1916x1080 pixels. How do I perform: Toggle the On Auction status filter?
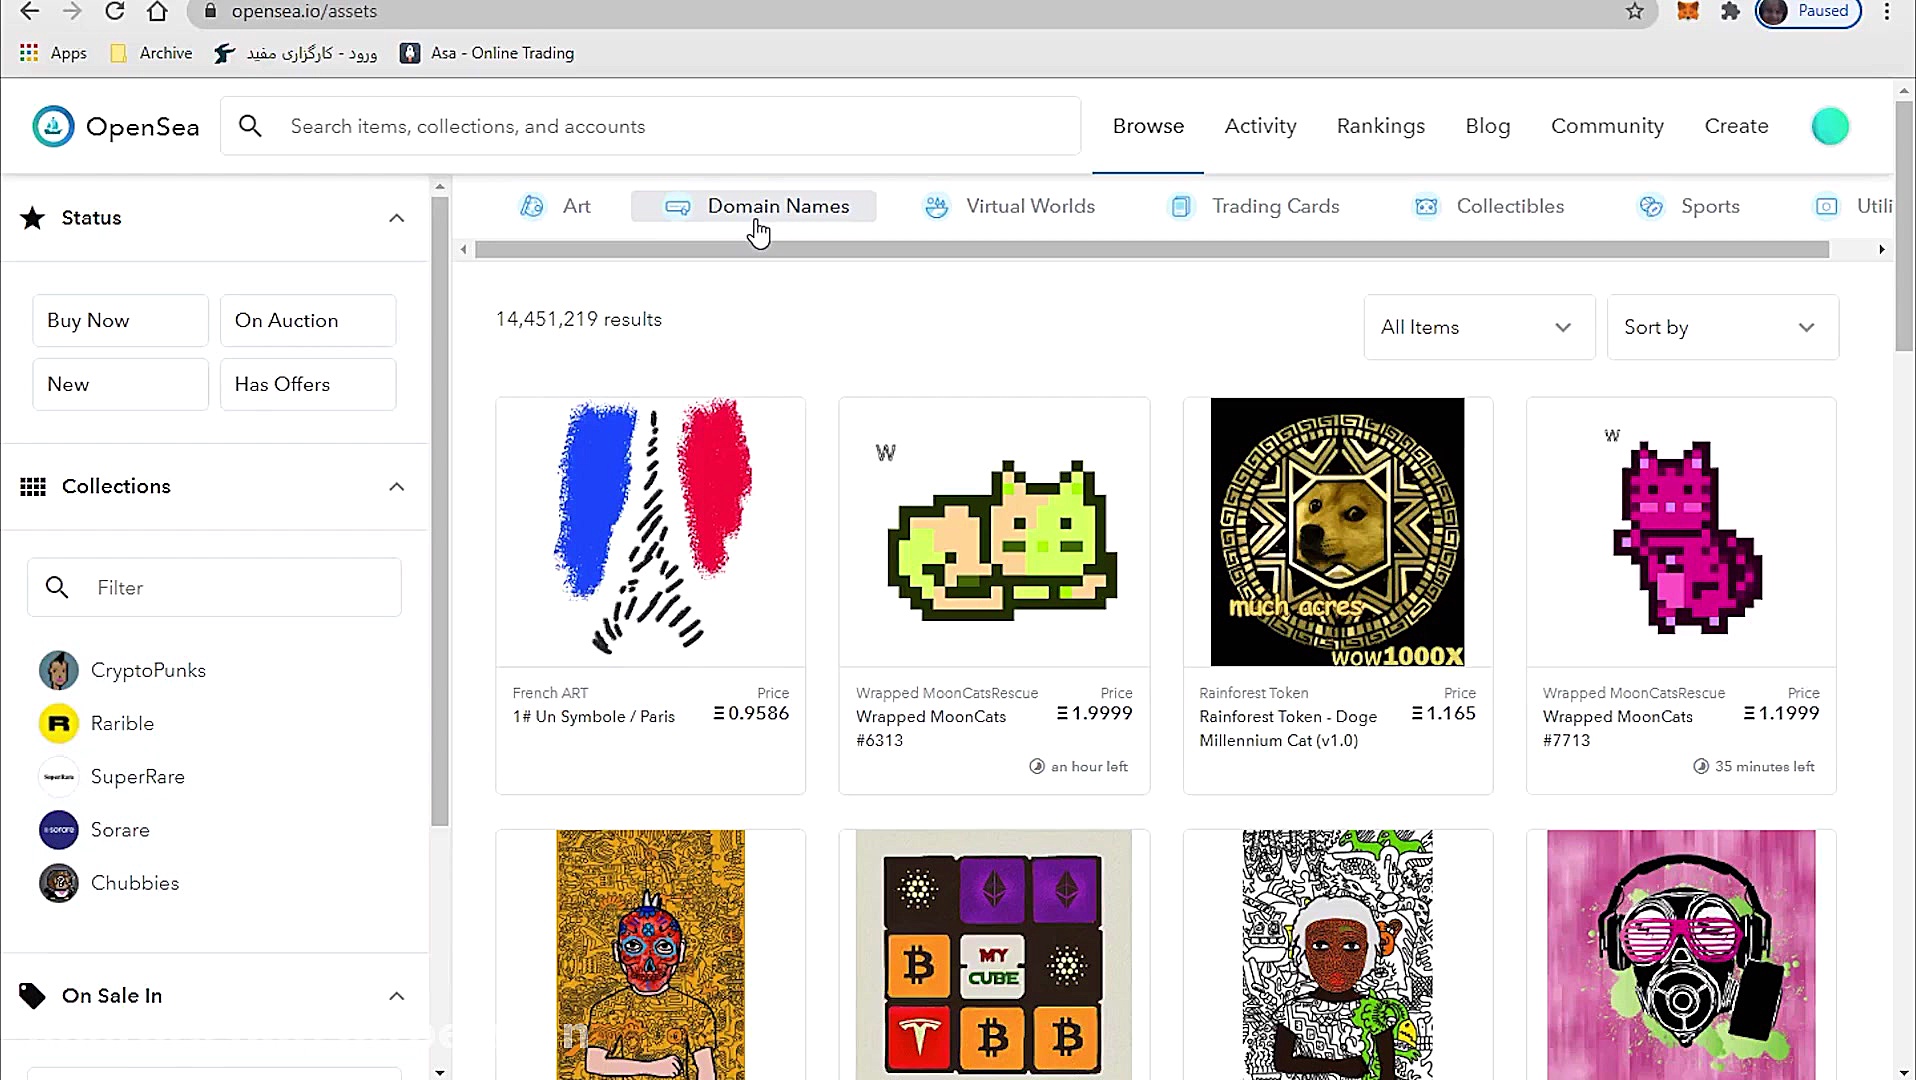[308, 320]
